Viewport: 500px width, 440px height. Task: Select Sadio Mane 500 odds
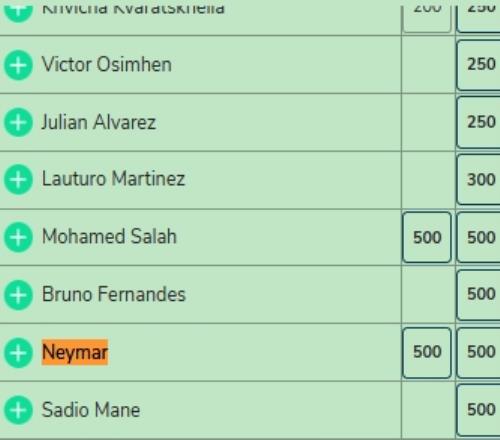coord(478,410)
